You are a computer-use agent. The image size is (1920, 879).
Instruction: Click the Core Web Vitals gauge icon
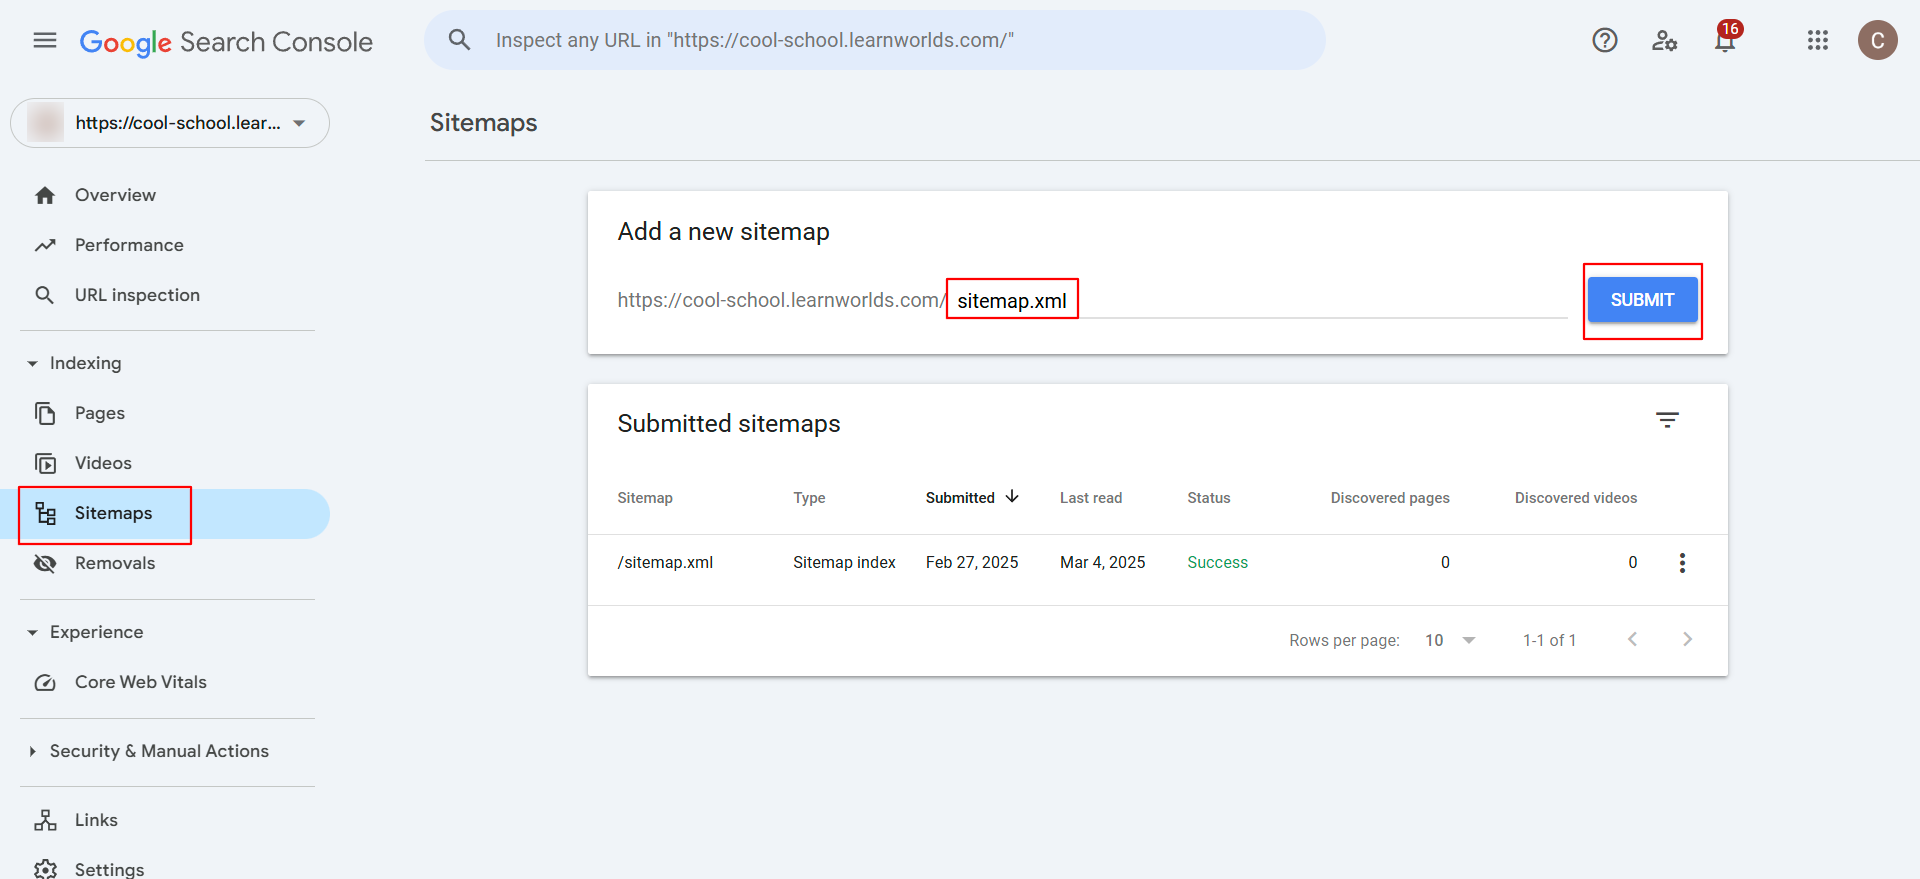(45, 682)
